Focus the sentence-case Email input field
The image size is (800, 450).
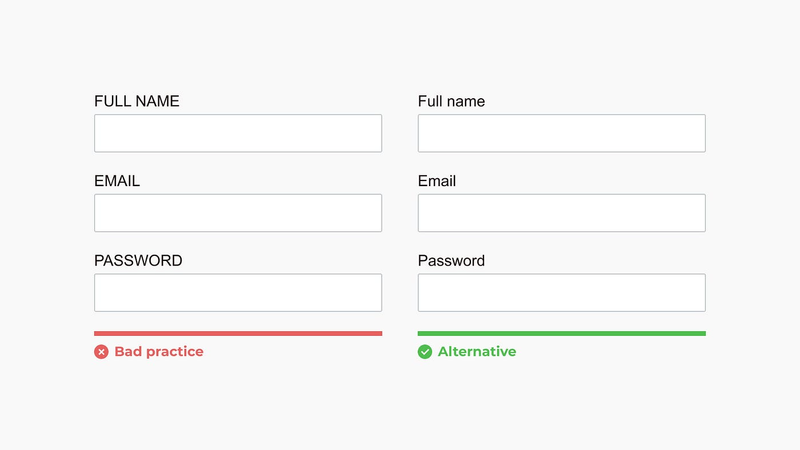click(x=562, y=213)
